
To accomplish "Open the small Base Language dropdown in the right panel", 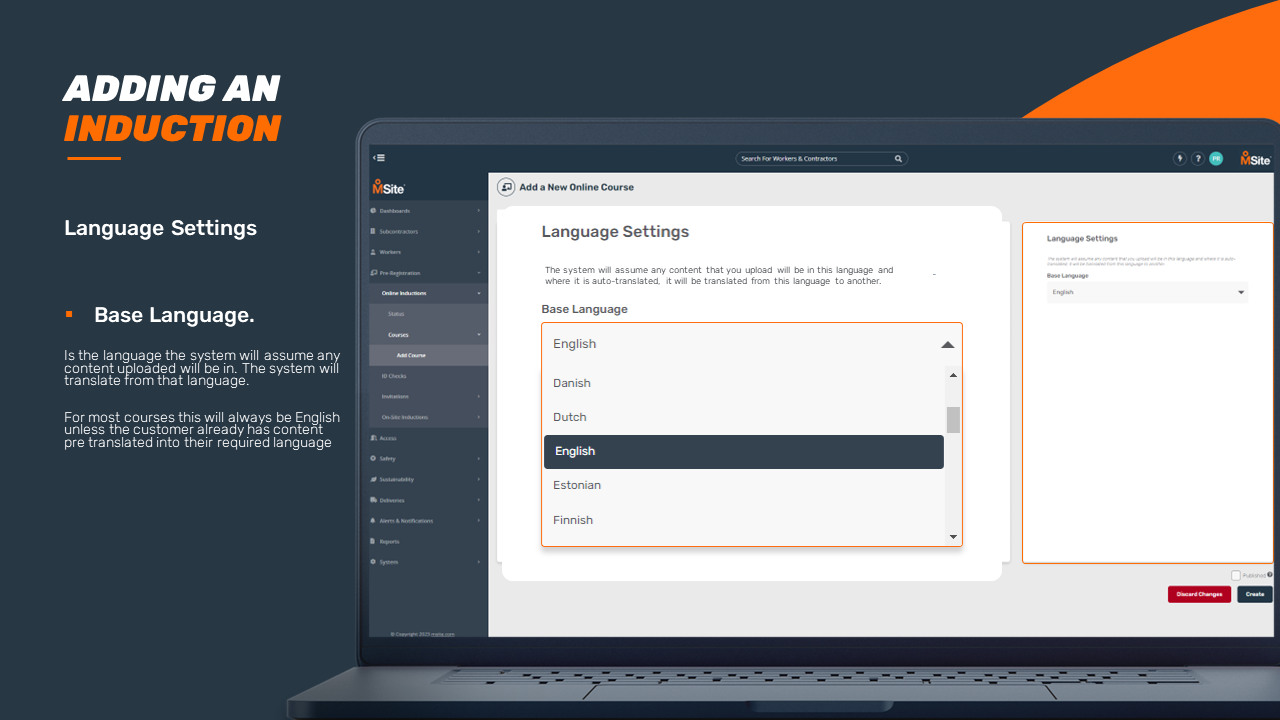I will point(1147,292).
